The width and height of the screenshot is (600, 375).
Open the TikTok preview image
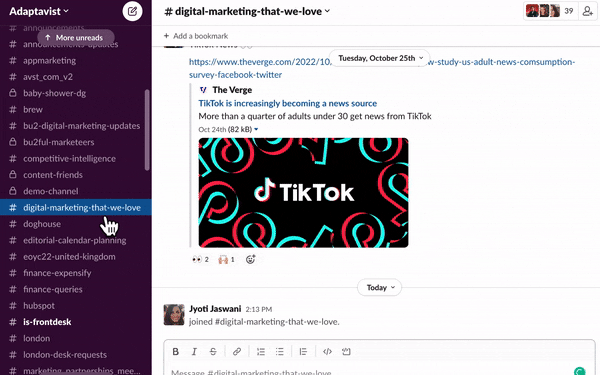303,192
